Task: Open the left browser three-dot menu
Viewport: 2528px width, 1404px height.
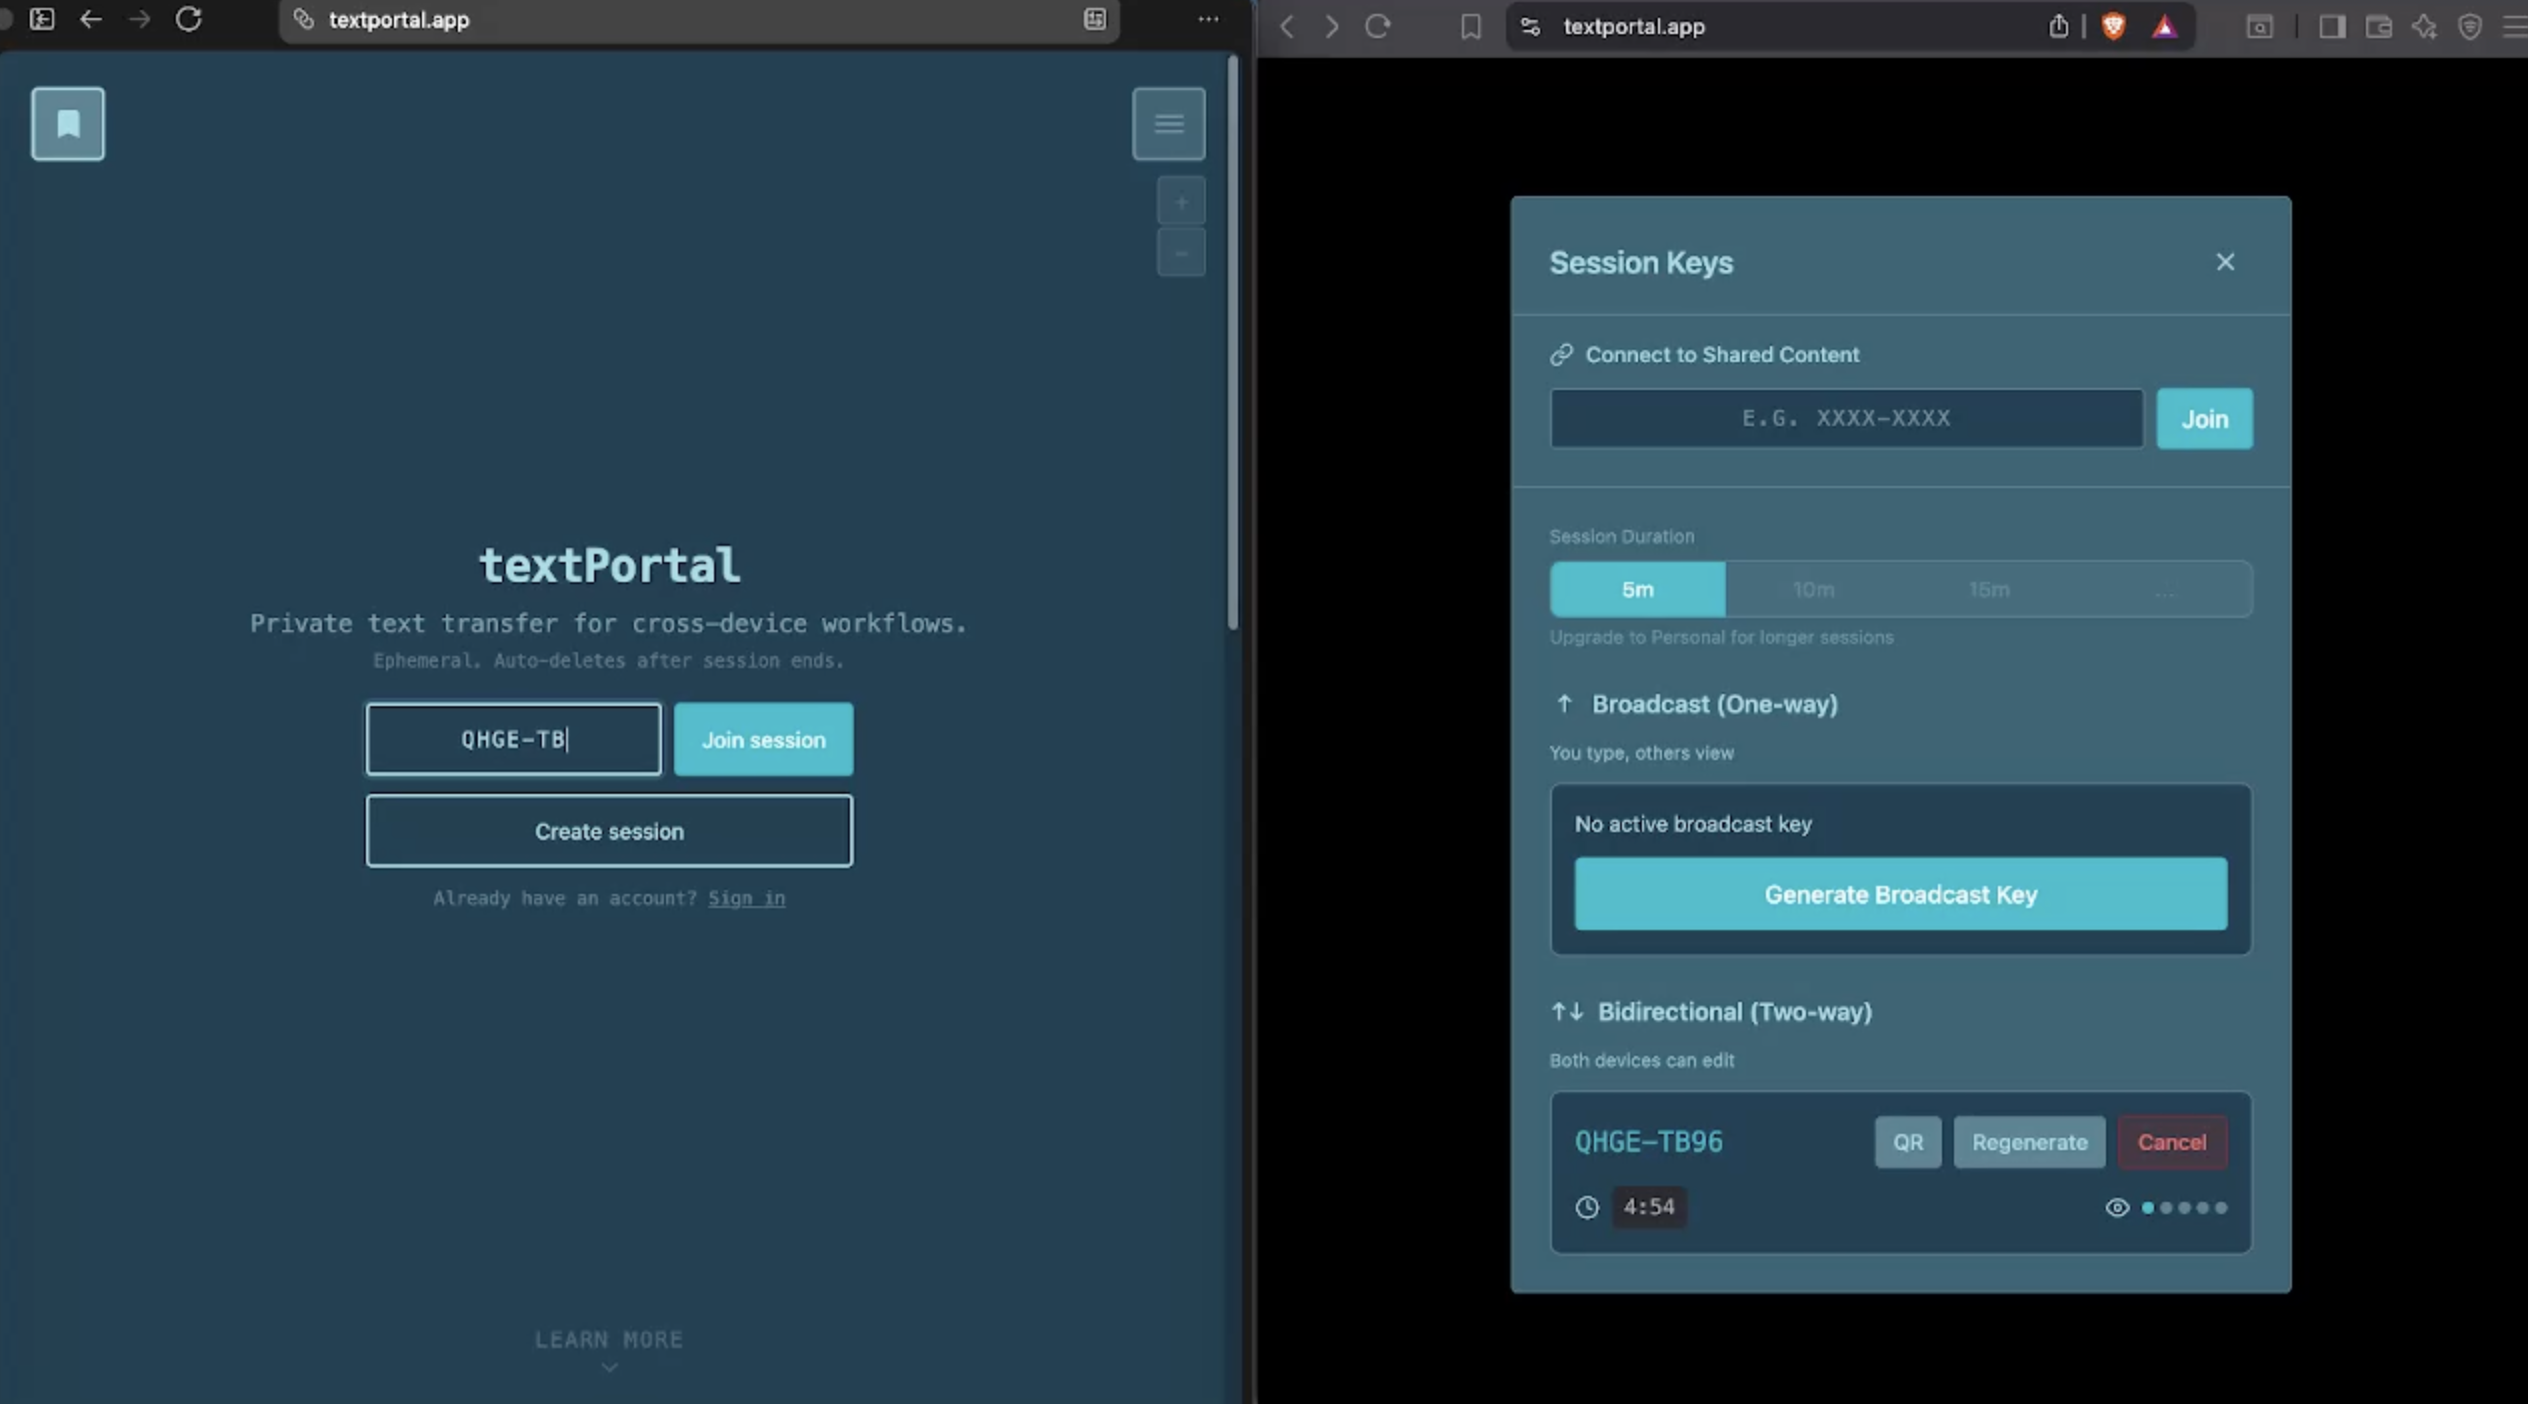Action: coord(1208,19)
